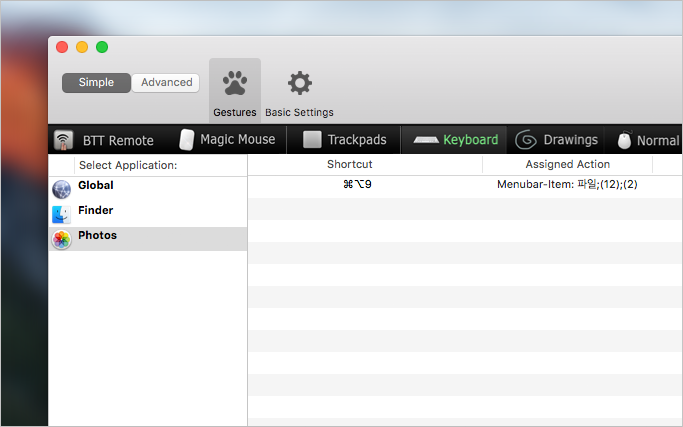This screenshot has width=683, height=427.
Task: Click the Magic Mouse device icon
Action: click(186, 139)
